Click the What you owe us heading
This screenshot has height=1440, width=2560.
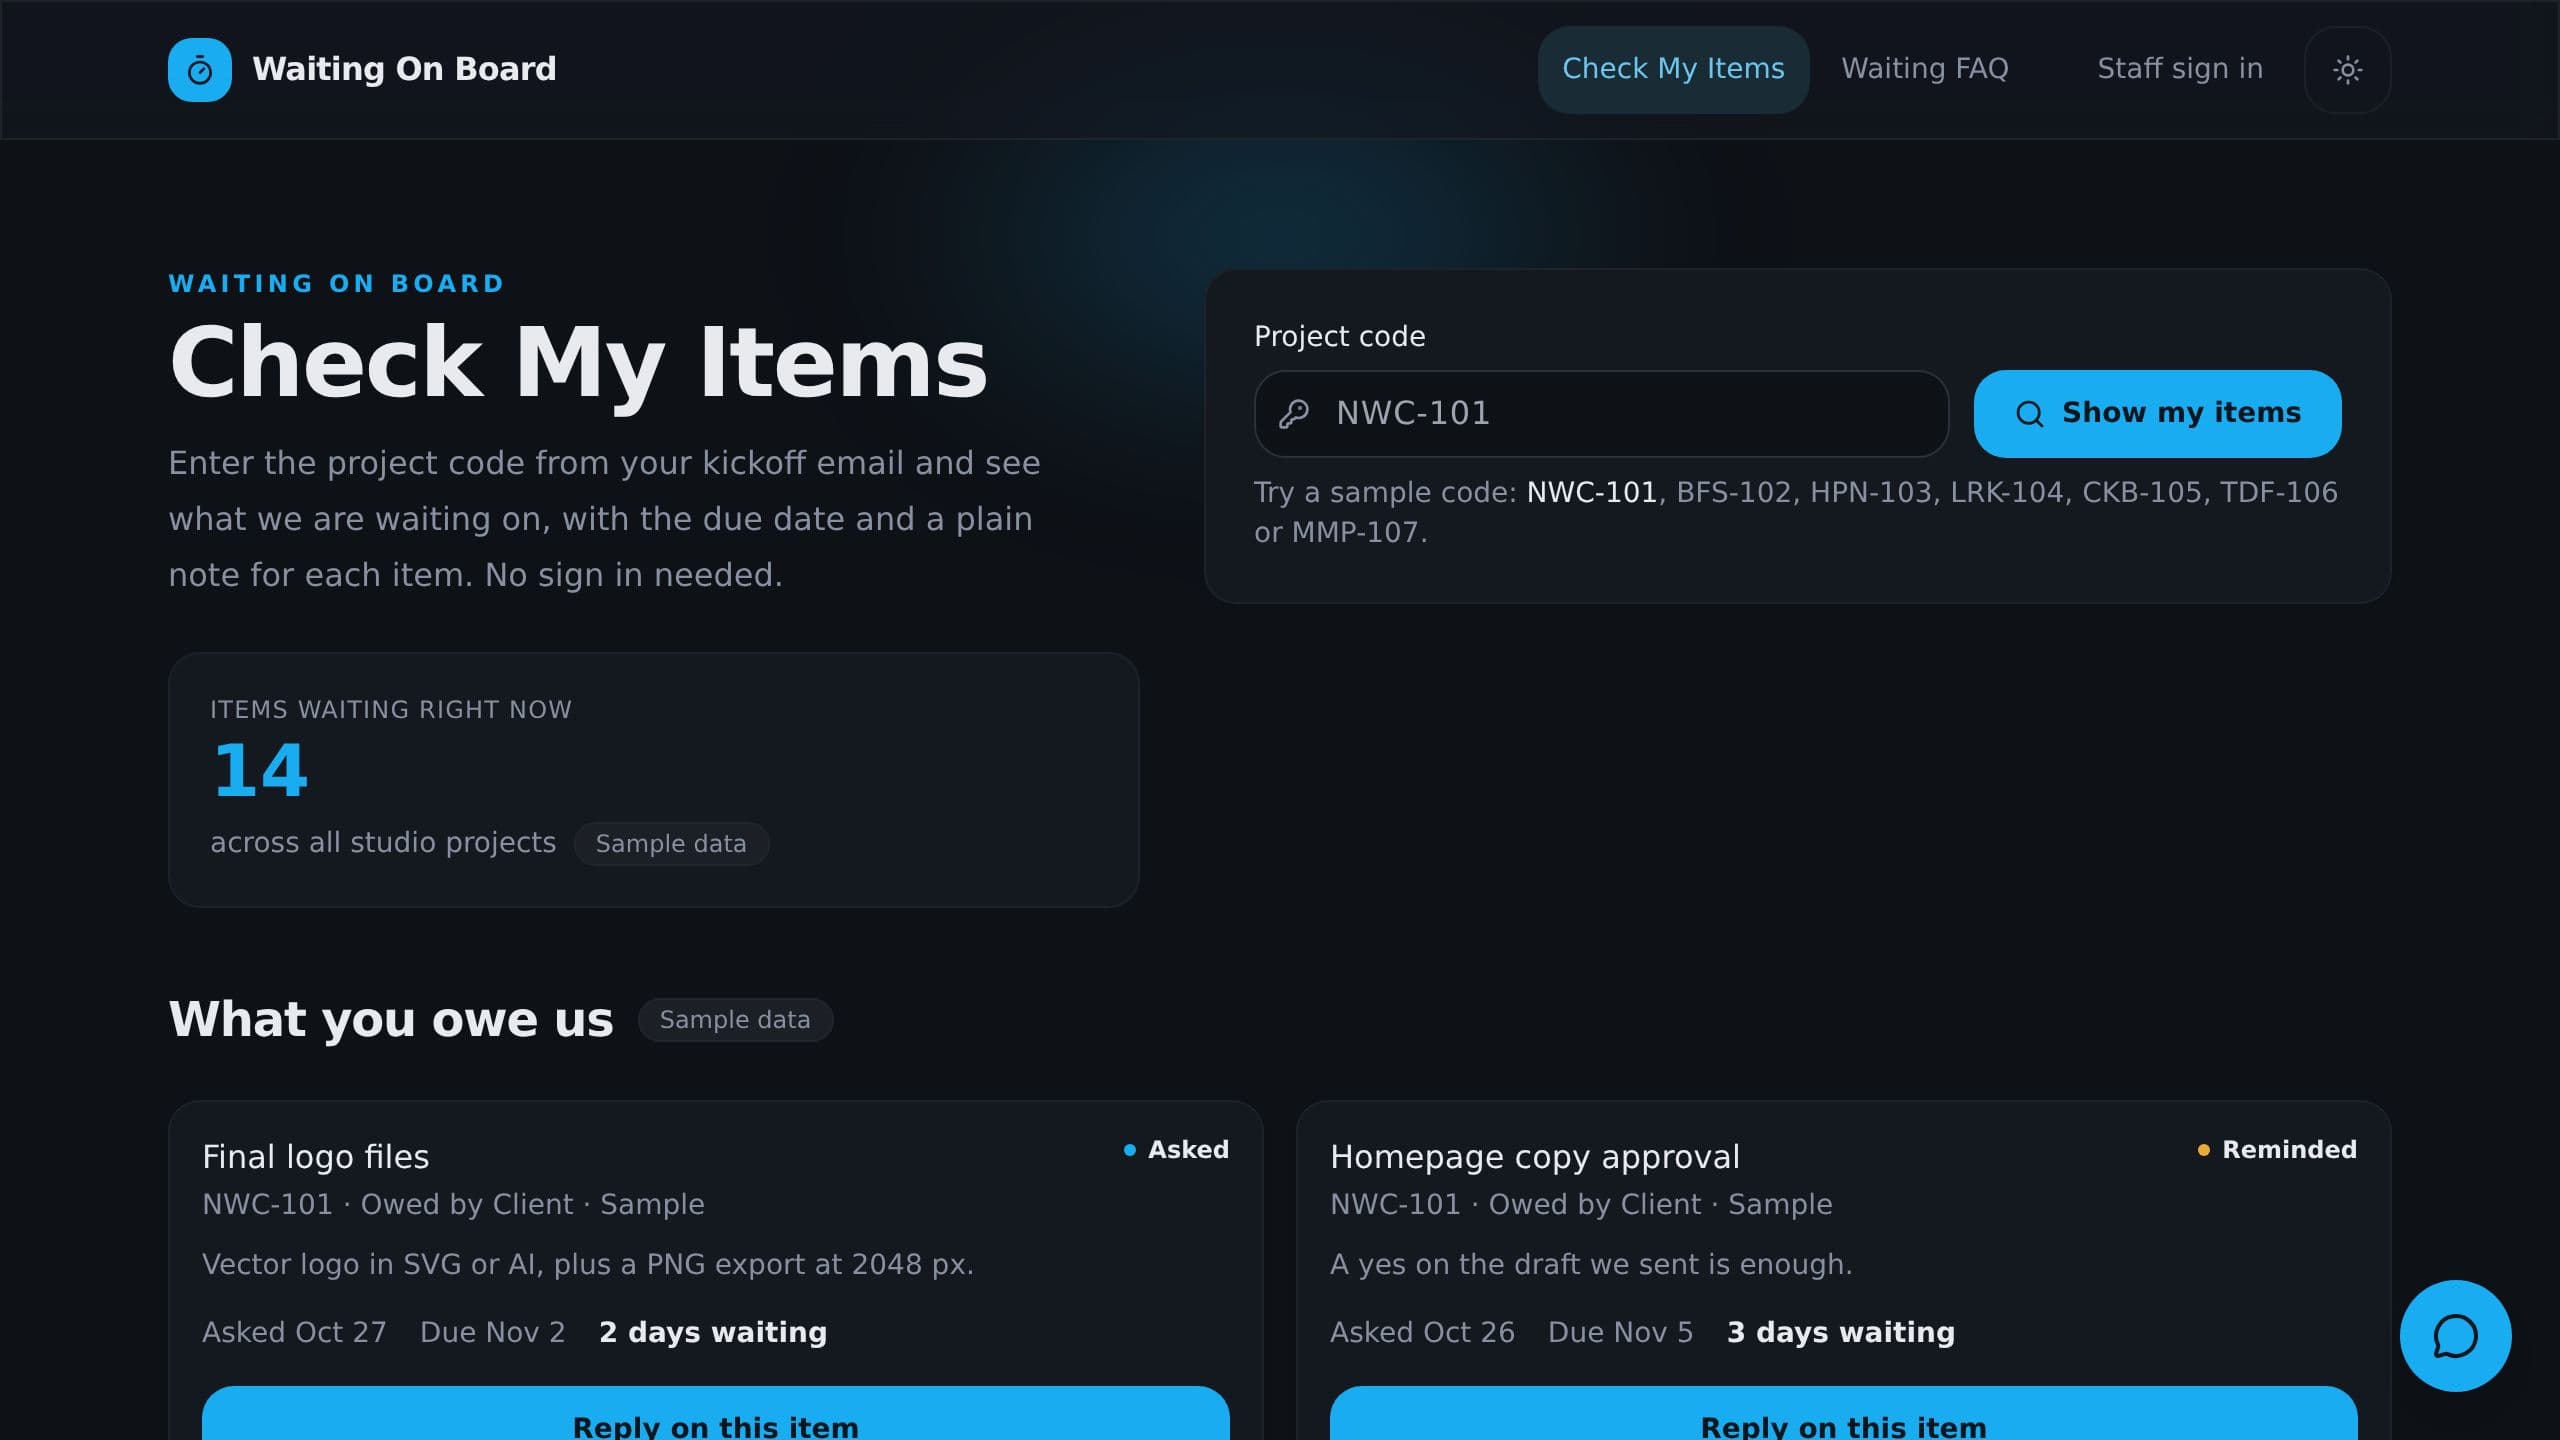(391, 1020)
